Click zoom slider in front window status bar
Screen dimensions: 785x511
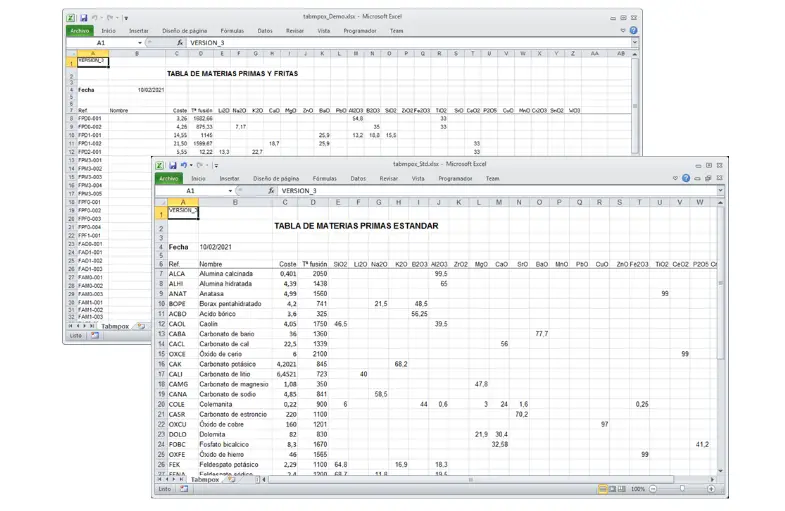(x=681, y=490)
